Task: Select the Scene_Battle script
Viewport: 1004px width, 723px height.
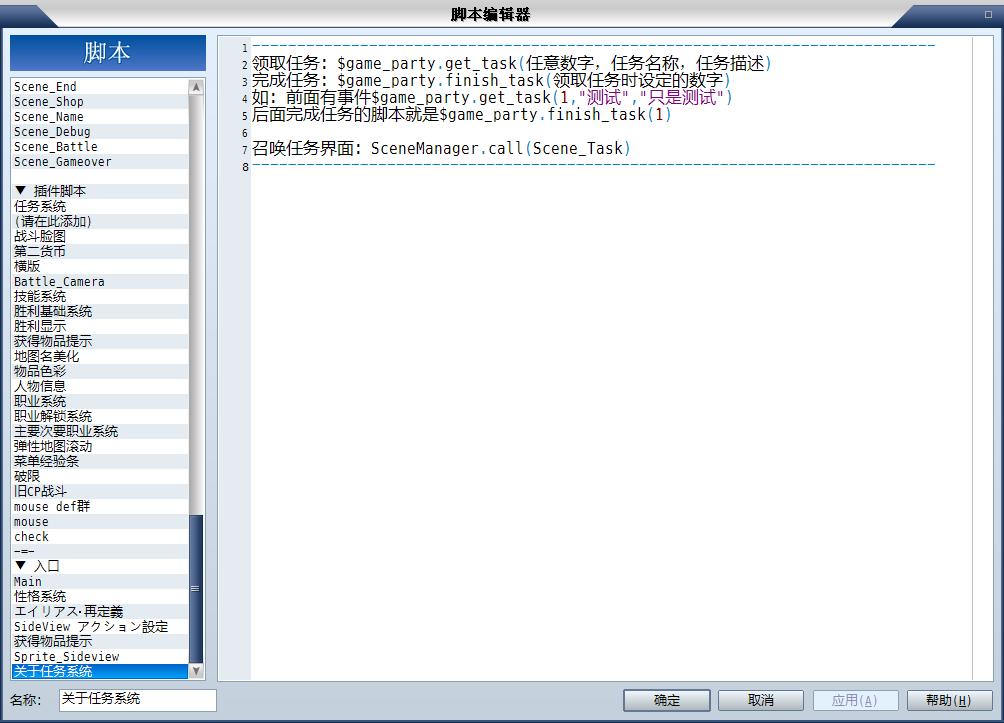Action: click(x=101, y=147)
